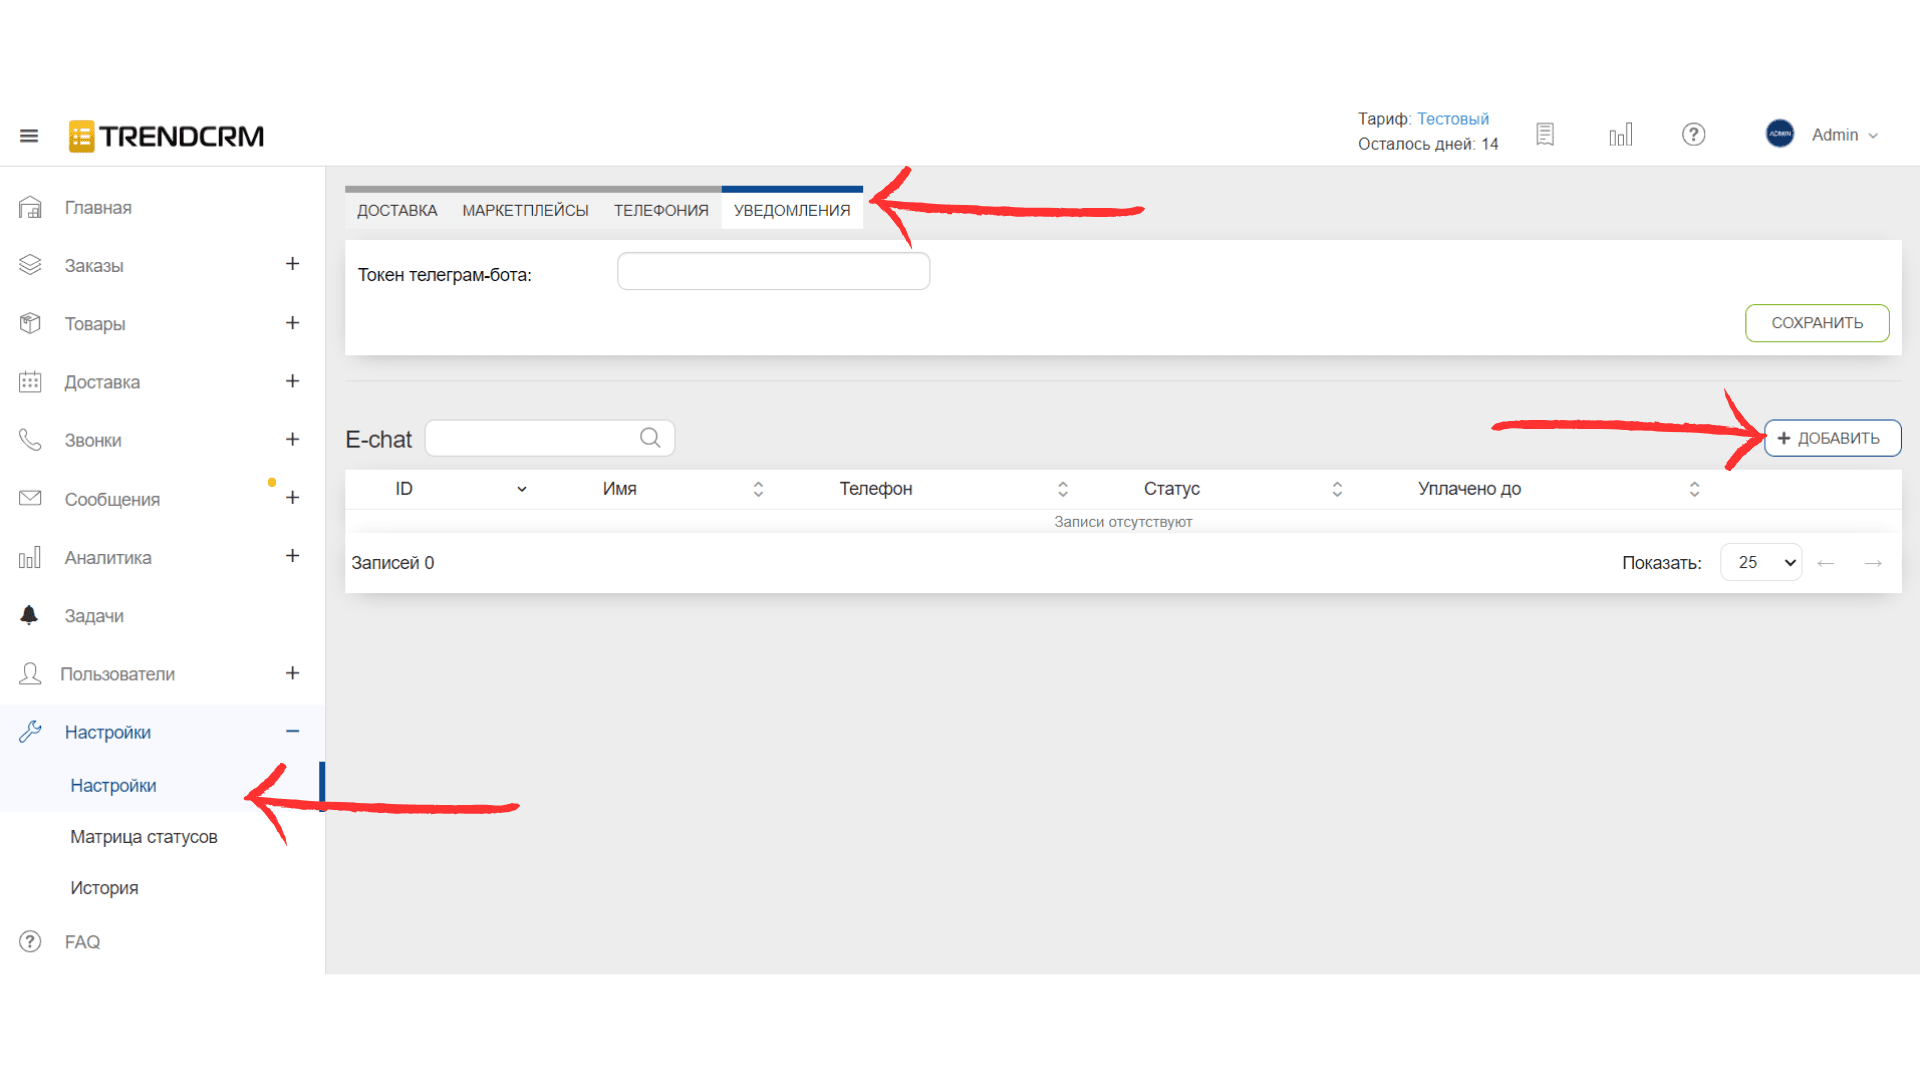This screenshot has height=1080, width=1920.
Task: Switch to the ДОСТАВКА tab
Action: tap(397, 210)
